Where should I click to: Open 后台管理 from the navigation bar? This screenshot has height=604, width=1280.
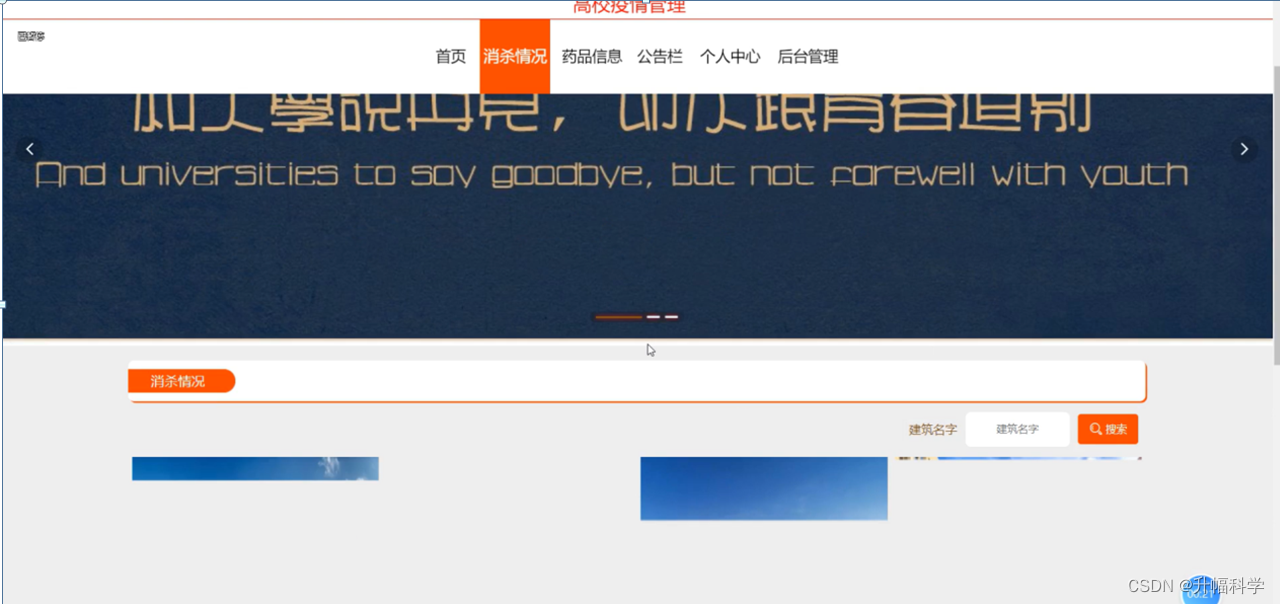point(810,57)
